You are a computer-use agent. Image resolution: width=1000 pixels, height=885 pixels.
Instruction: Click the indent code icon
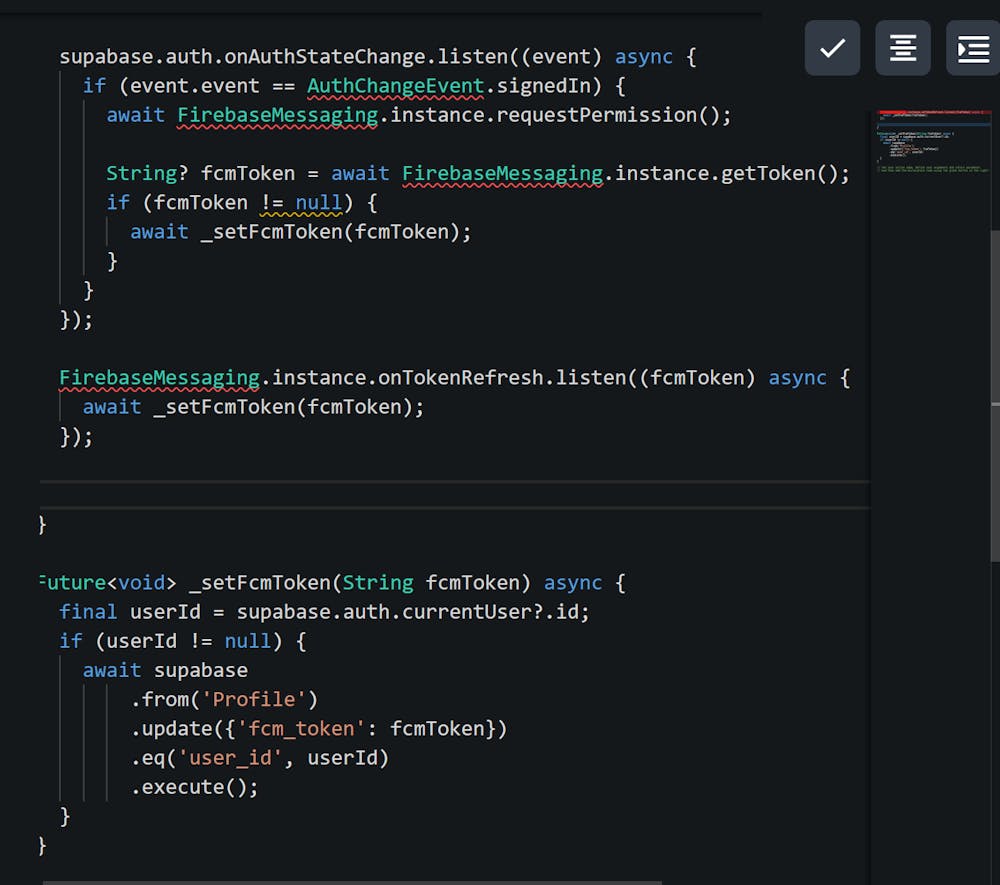point(973,48)
